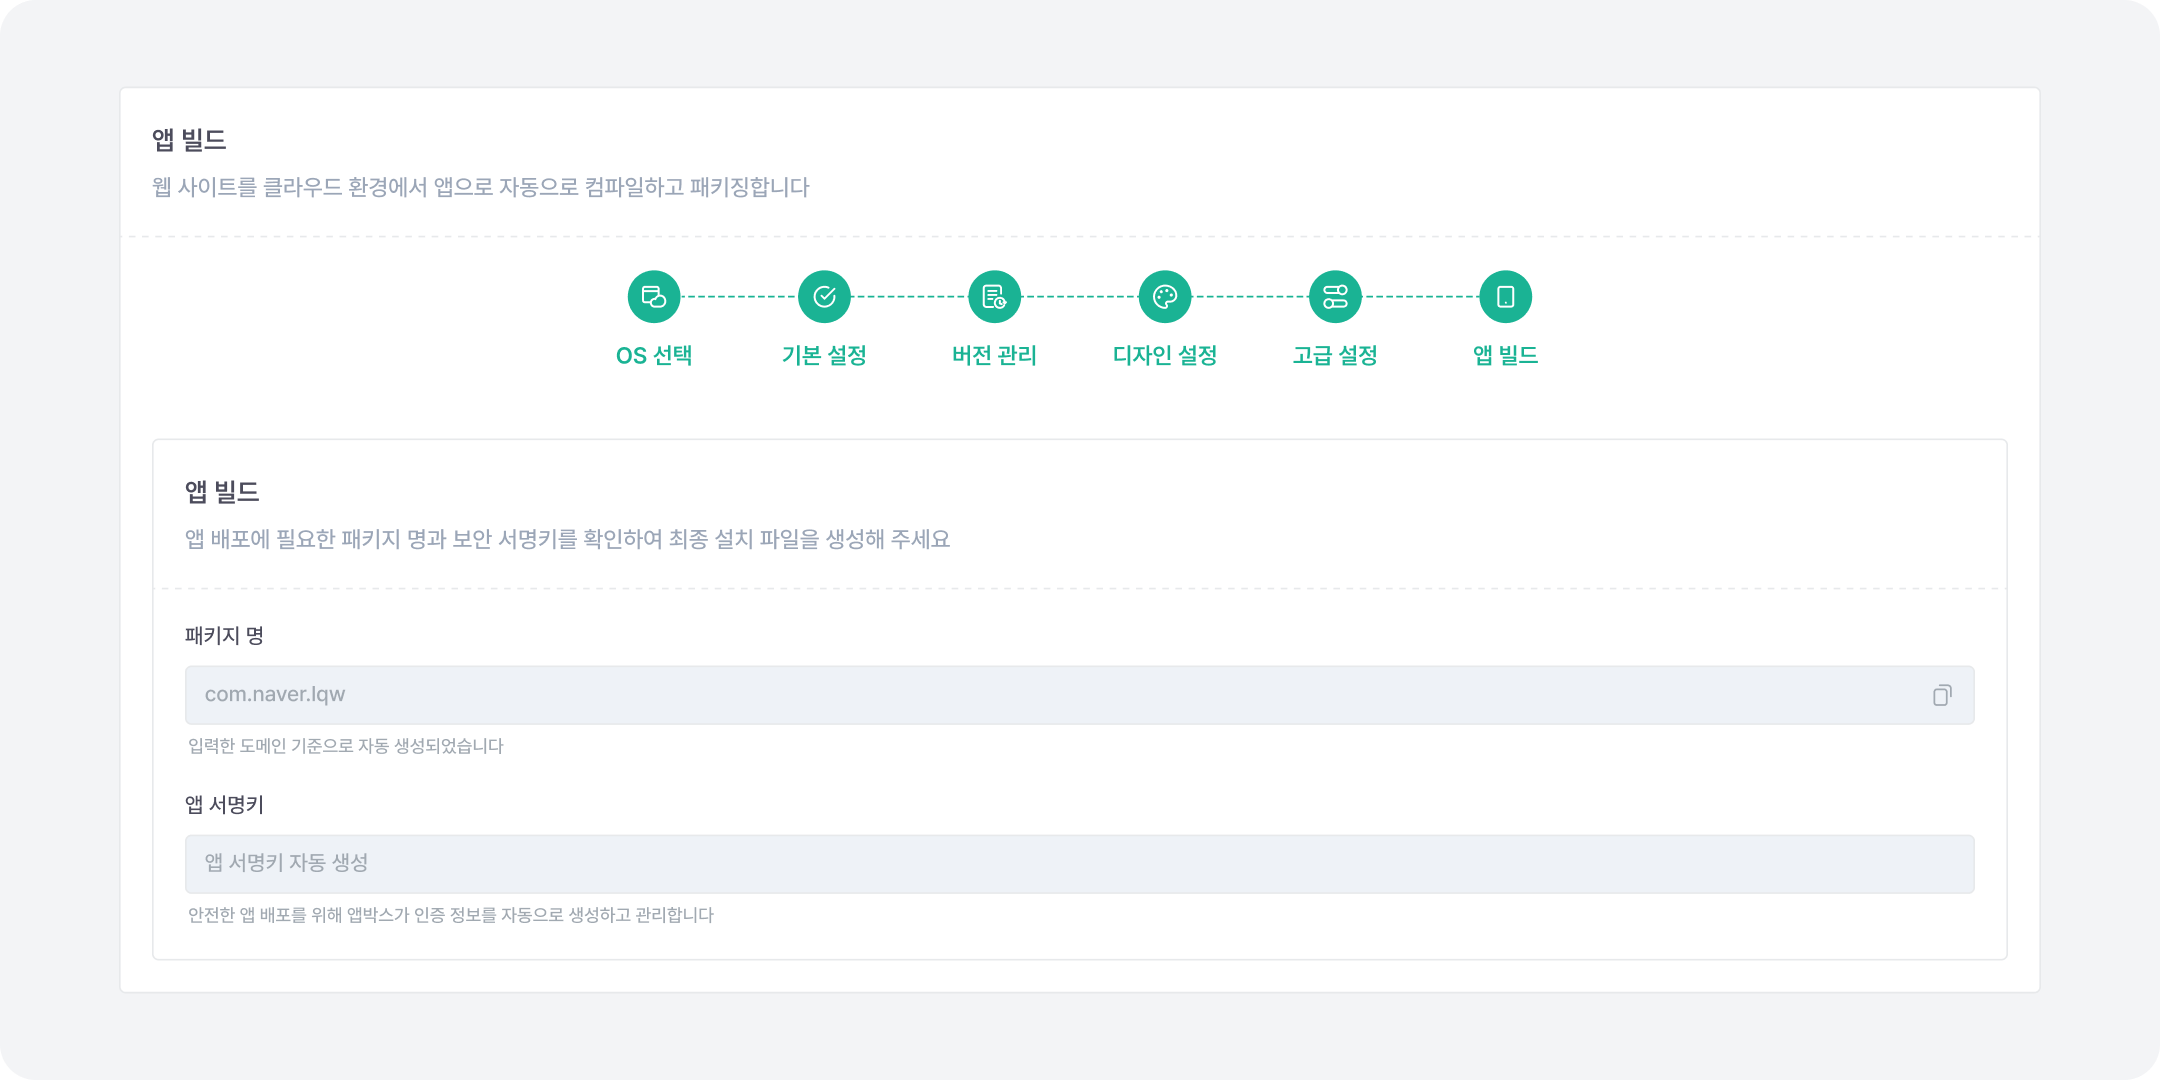Click the subtitle 웹 사이트를 클라우드 환경에서 앱으로
Image resolution: width=2160 pixels, height=1080 pixels.
[481, 187]
